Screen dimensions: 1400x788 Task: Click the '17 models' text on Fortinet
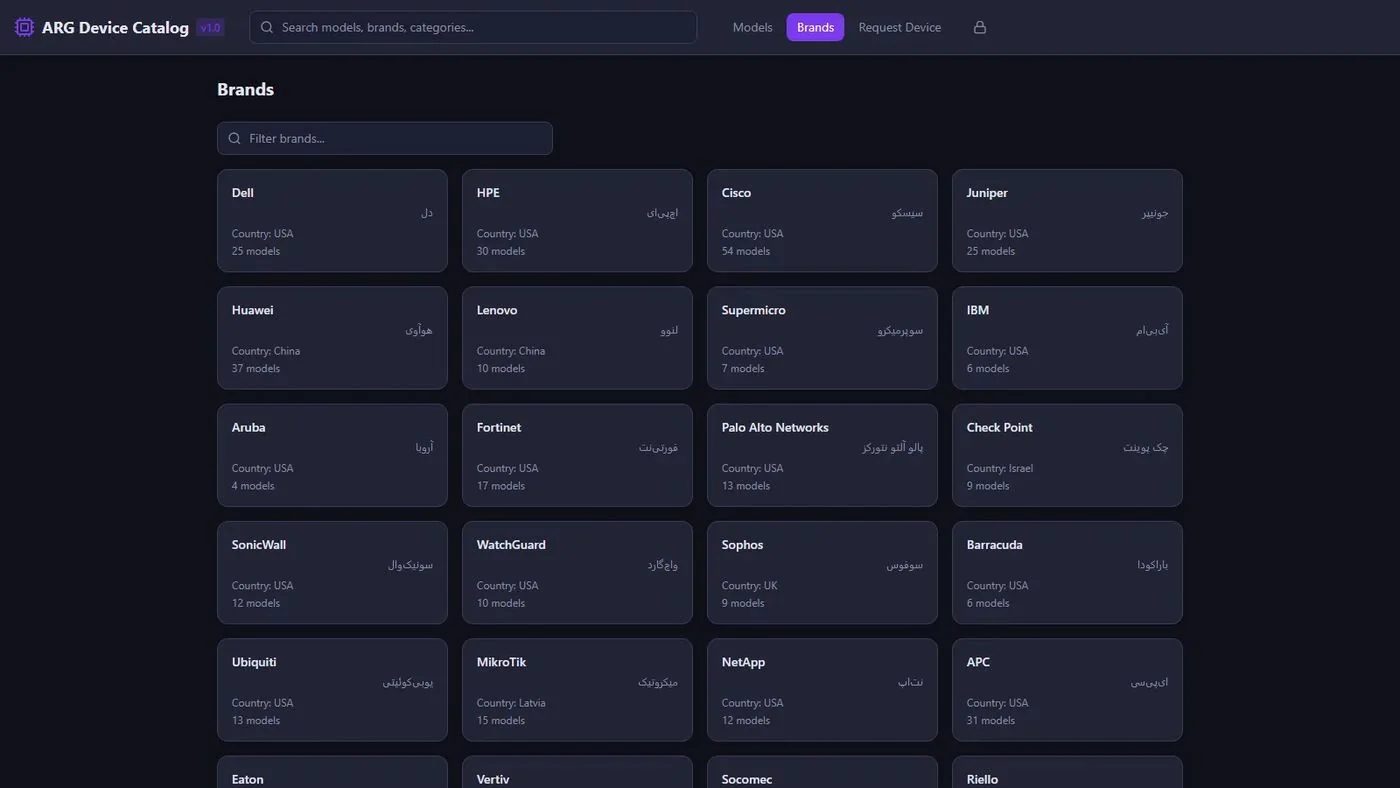point(501,486)
